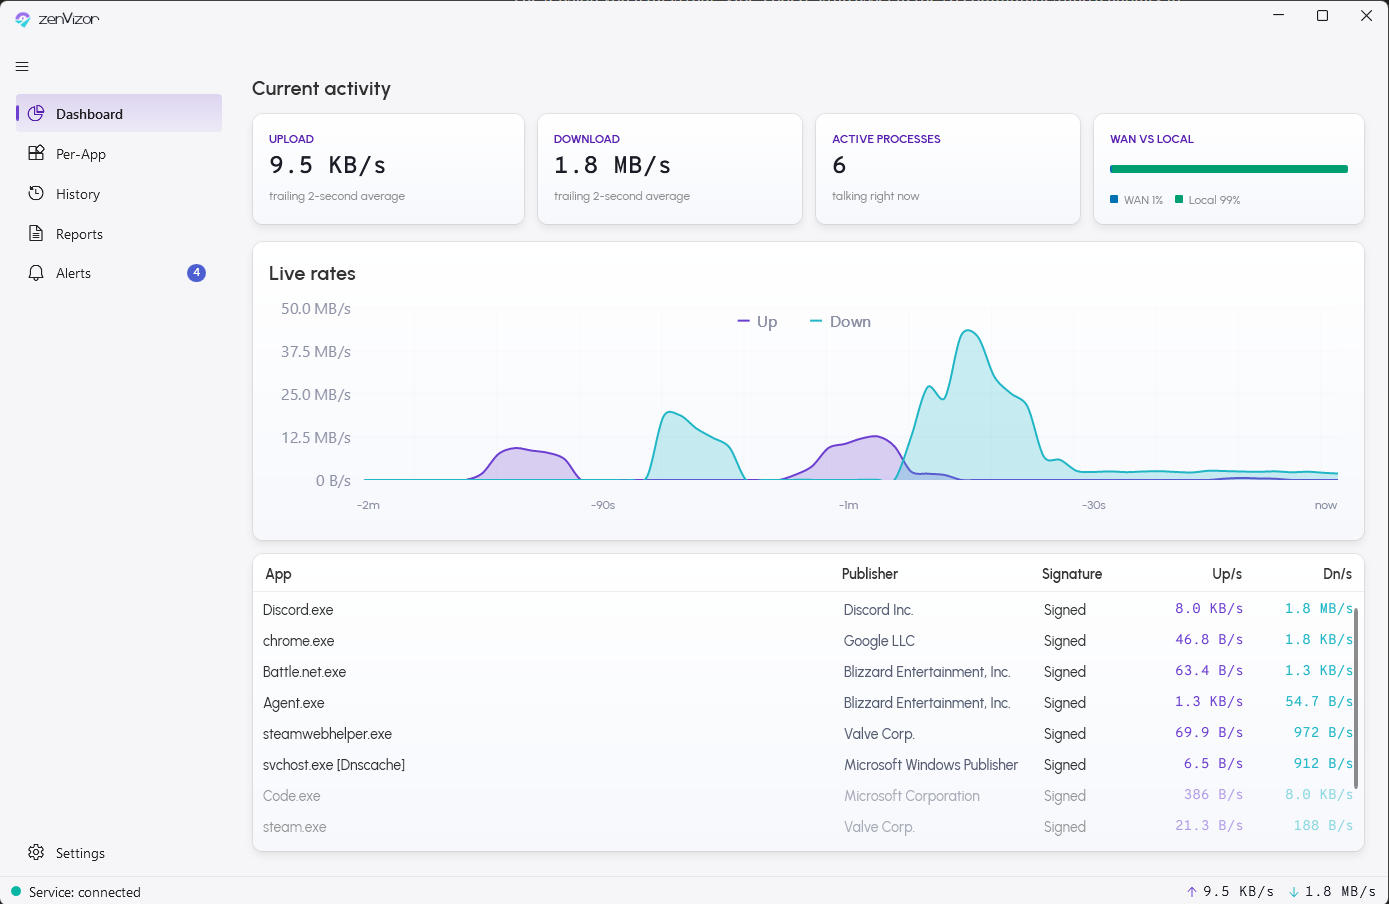Click the green service status dot
The height and width of the screenshot is (904, 1389).
[x=16, y=891]
